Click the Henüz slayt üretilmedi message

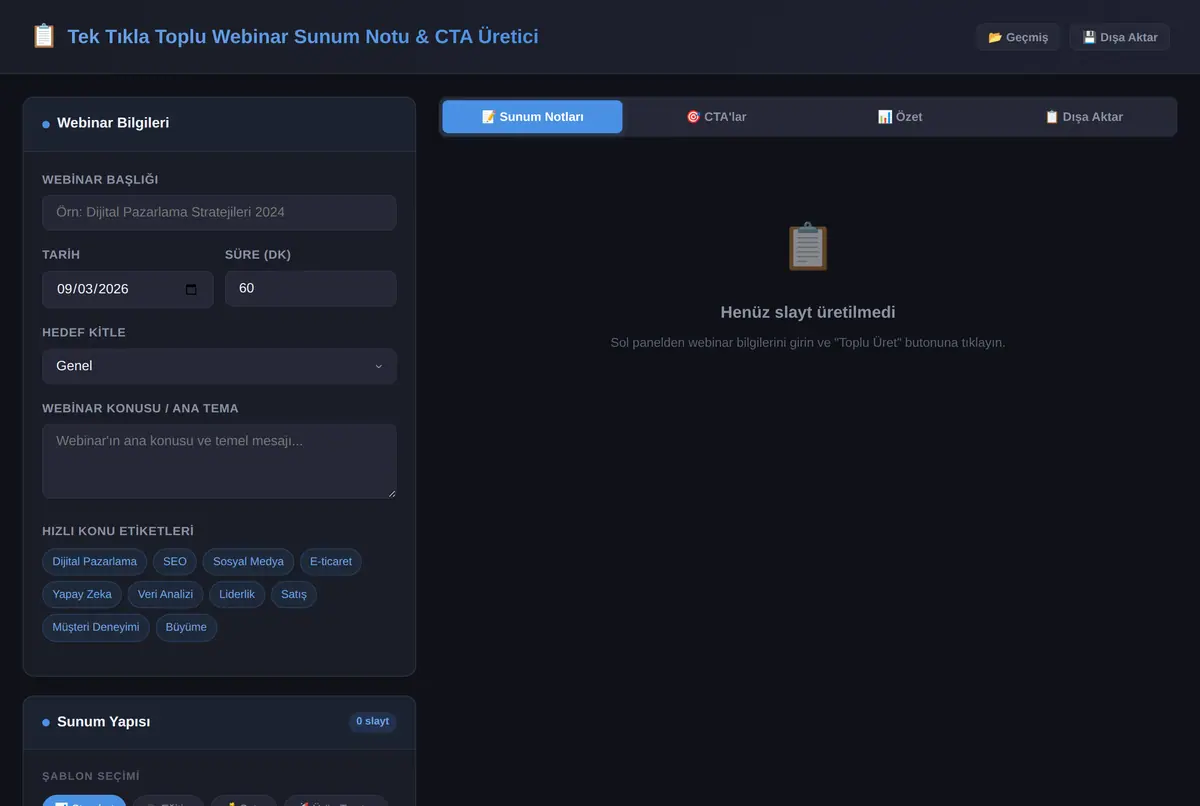(x=808, y=312)
